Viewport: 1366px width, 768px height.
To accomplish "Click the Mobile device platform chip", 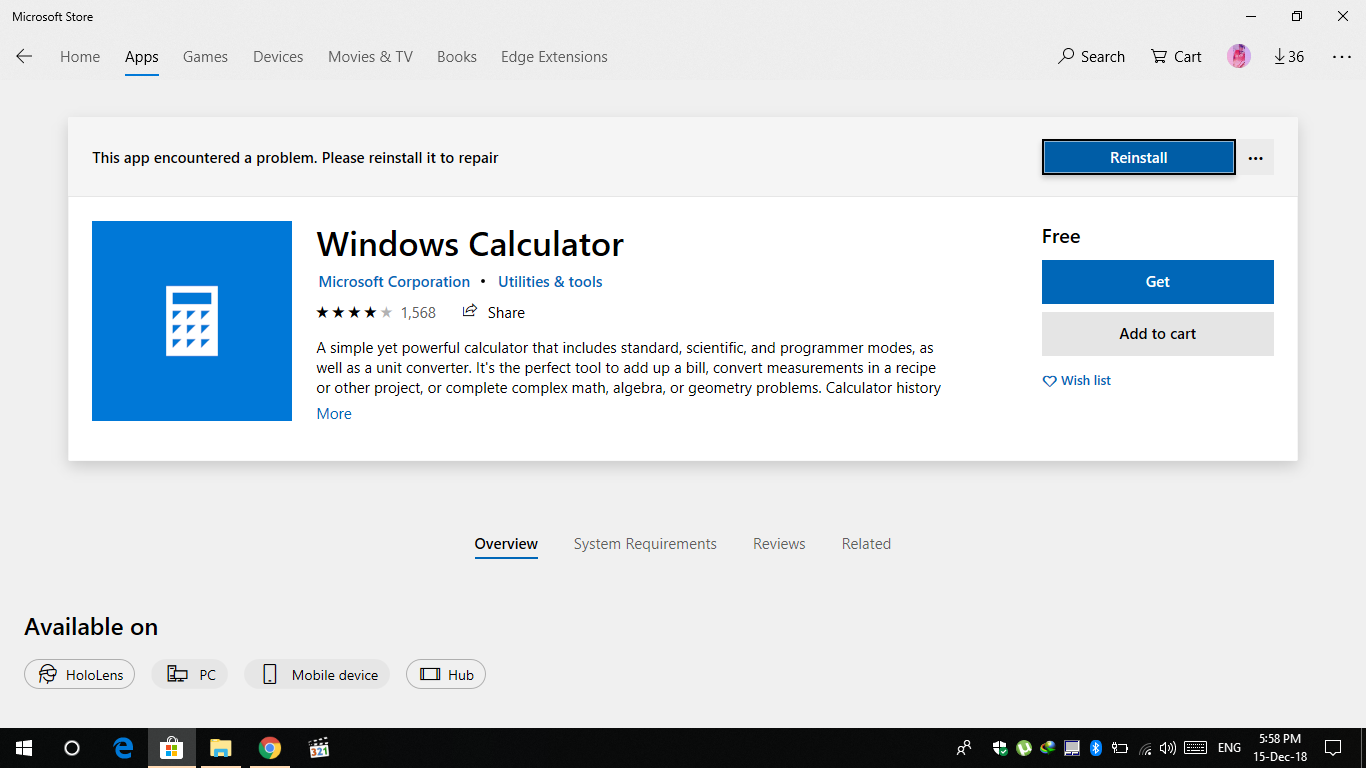I will pyautogui.click(x=319, y=675).
